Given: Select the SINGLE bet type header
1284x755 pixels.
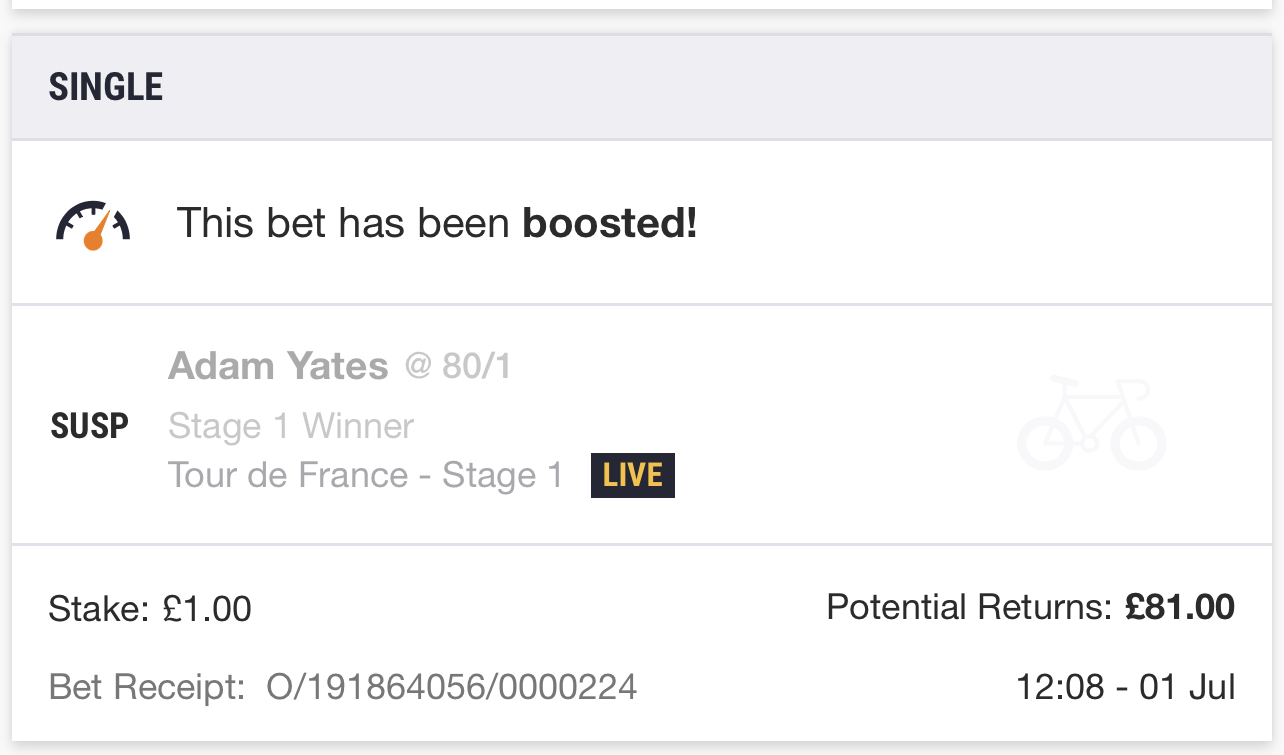Looking at the screenshot, I should point(106,88).
